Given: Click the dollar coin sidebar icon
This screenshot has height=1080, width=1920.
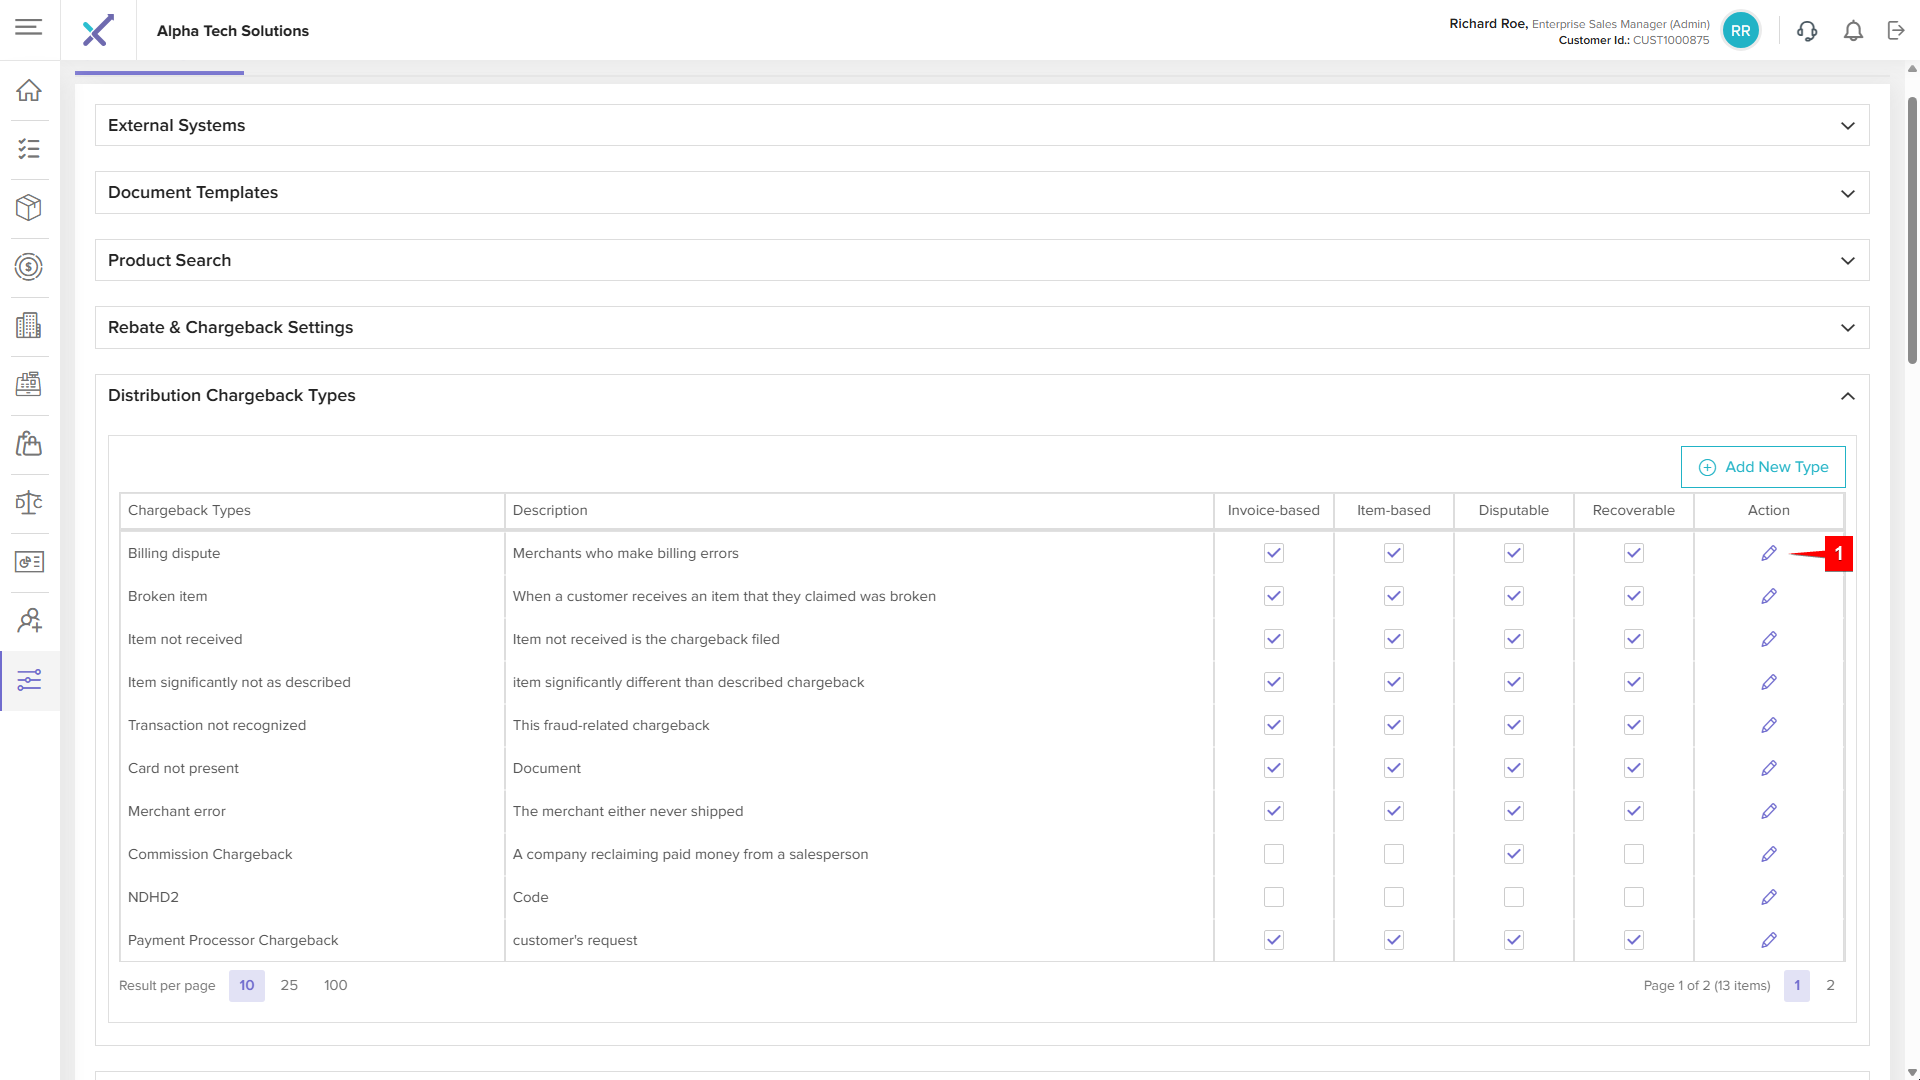Looking at the screenshot, I should coord(29,267).
